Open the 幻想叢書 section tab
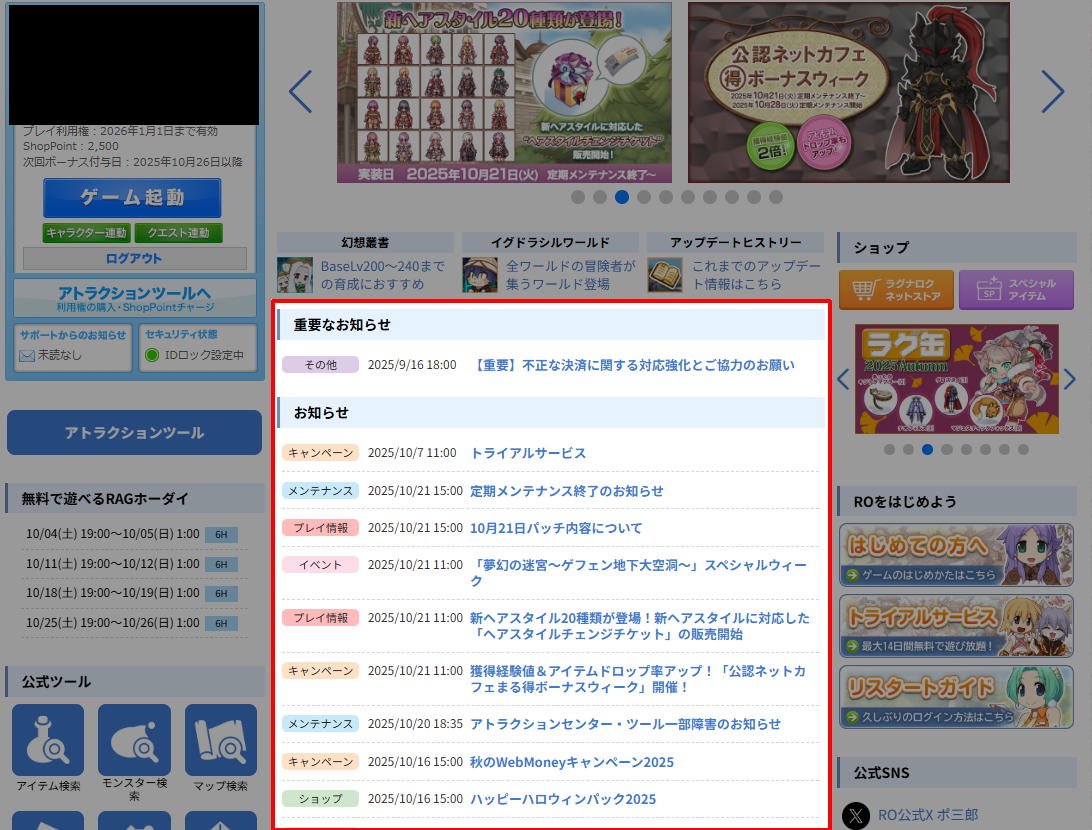The width and height of the screenshot is (1092, 830). pos(365,242)
